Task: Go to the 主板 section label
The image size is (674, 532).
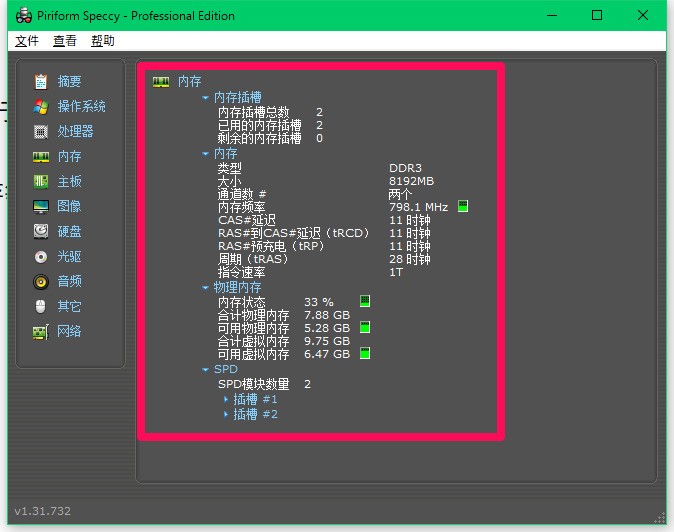Action: point(70,181)
